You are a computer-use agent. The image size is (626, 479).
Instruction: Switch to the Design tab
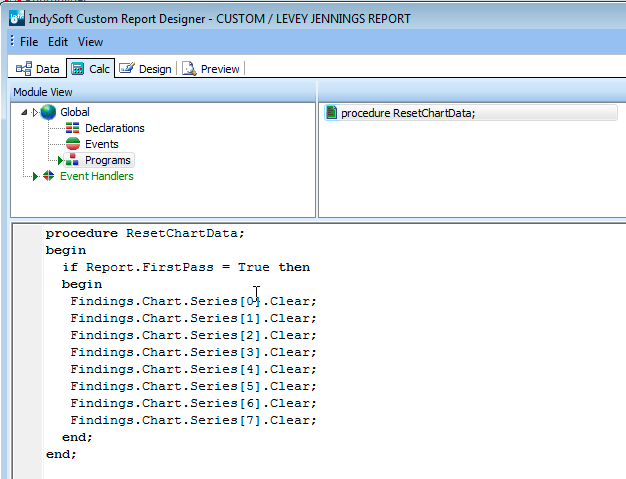(145, 69)
